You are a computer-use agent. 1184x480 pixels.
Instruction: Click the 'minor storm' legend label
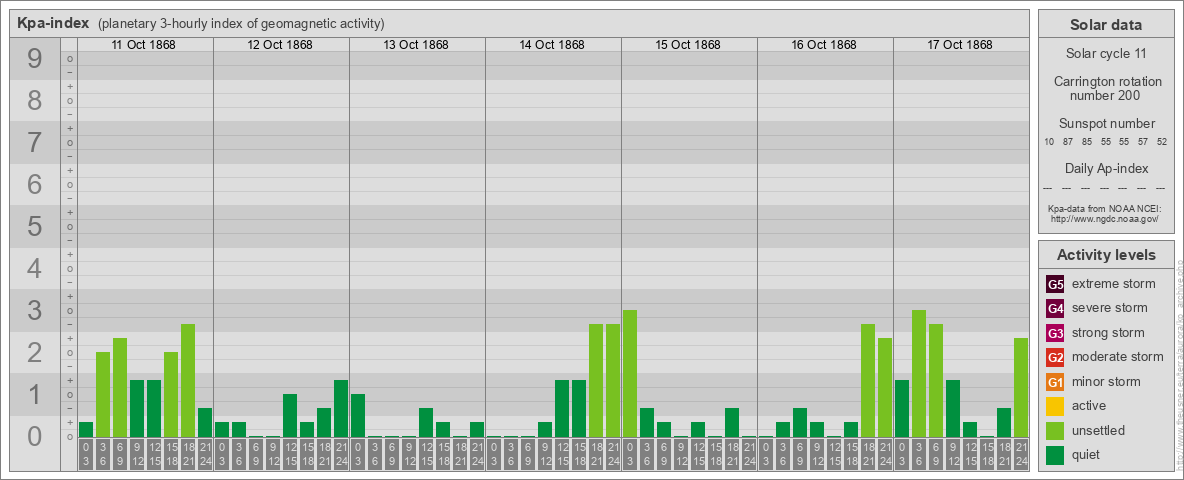coord(1106,382)
